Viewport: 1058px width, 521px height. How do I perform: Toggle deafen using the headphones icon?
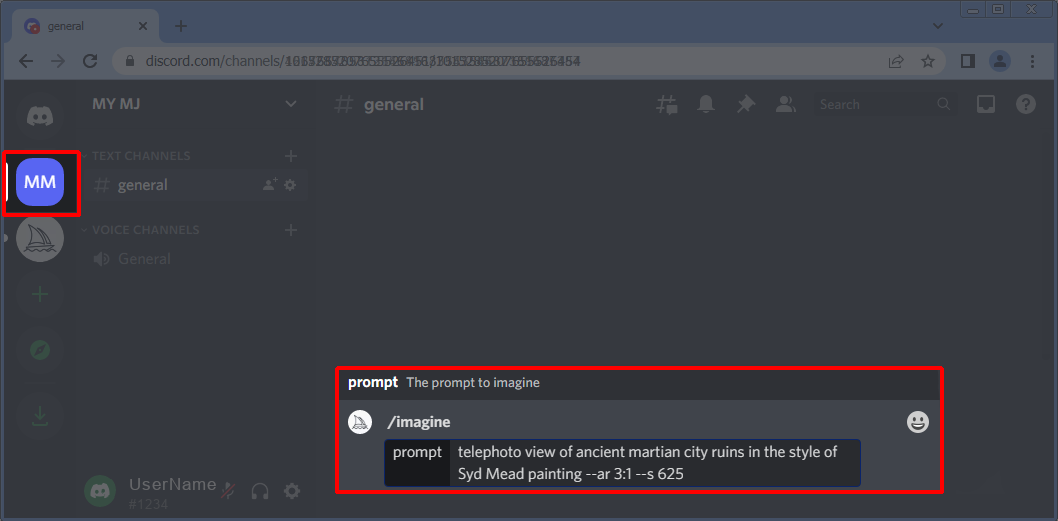point(260,491)
